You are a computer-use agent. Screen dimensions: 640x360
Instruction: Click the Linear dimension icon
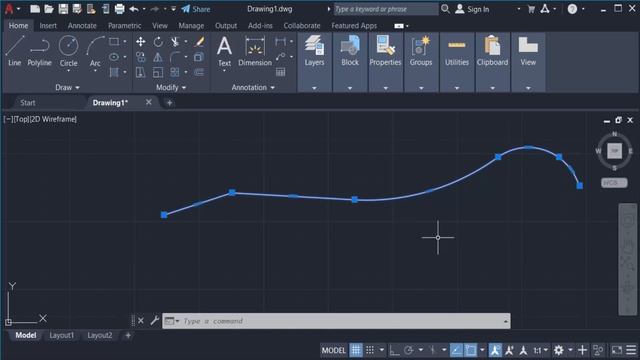[280, 41]
